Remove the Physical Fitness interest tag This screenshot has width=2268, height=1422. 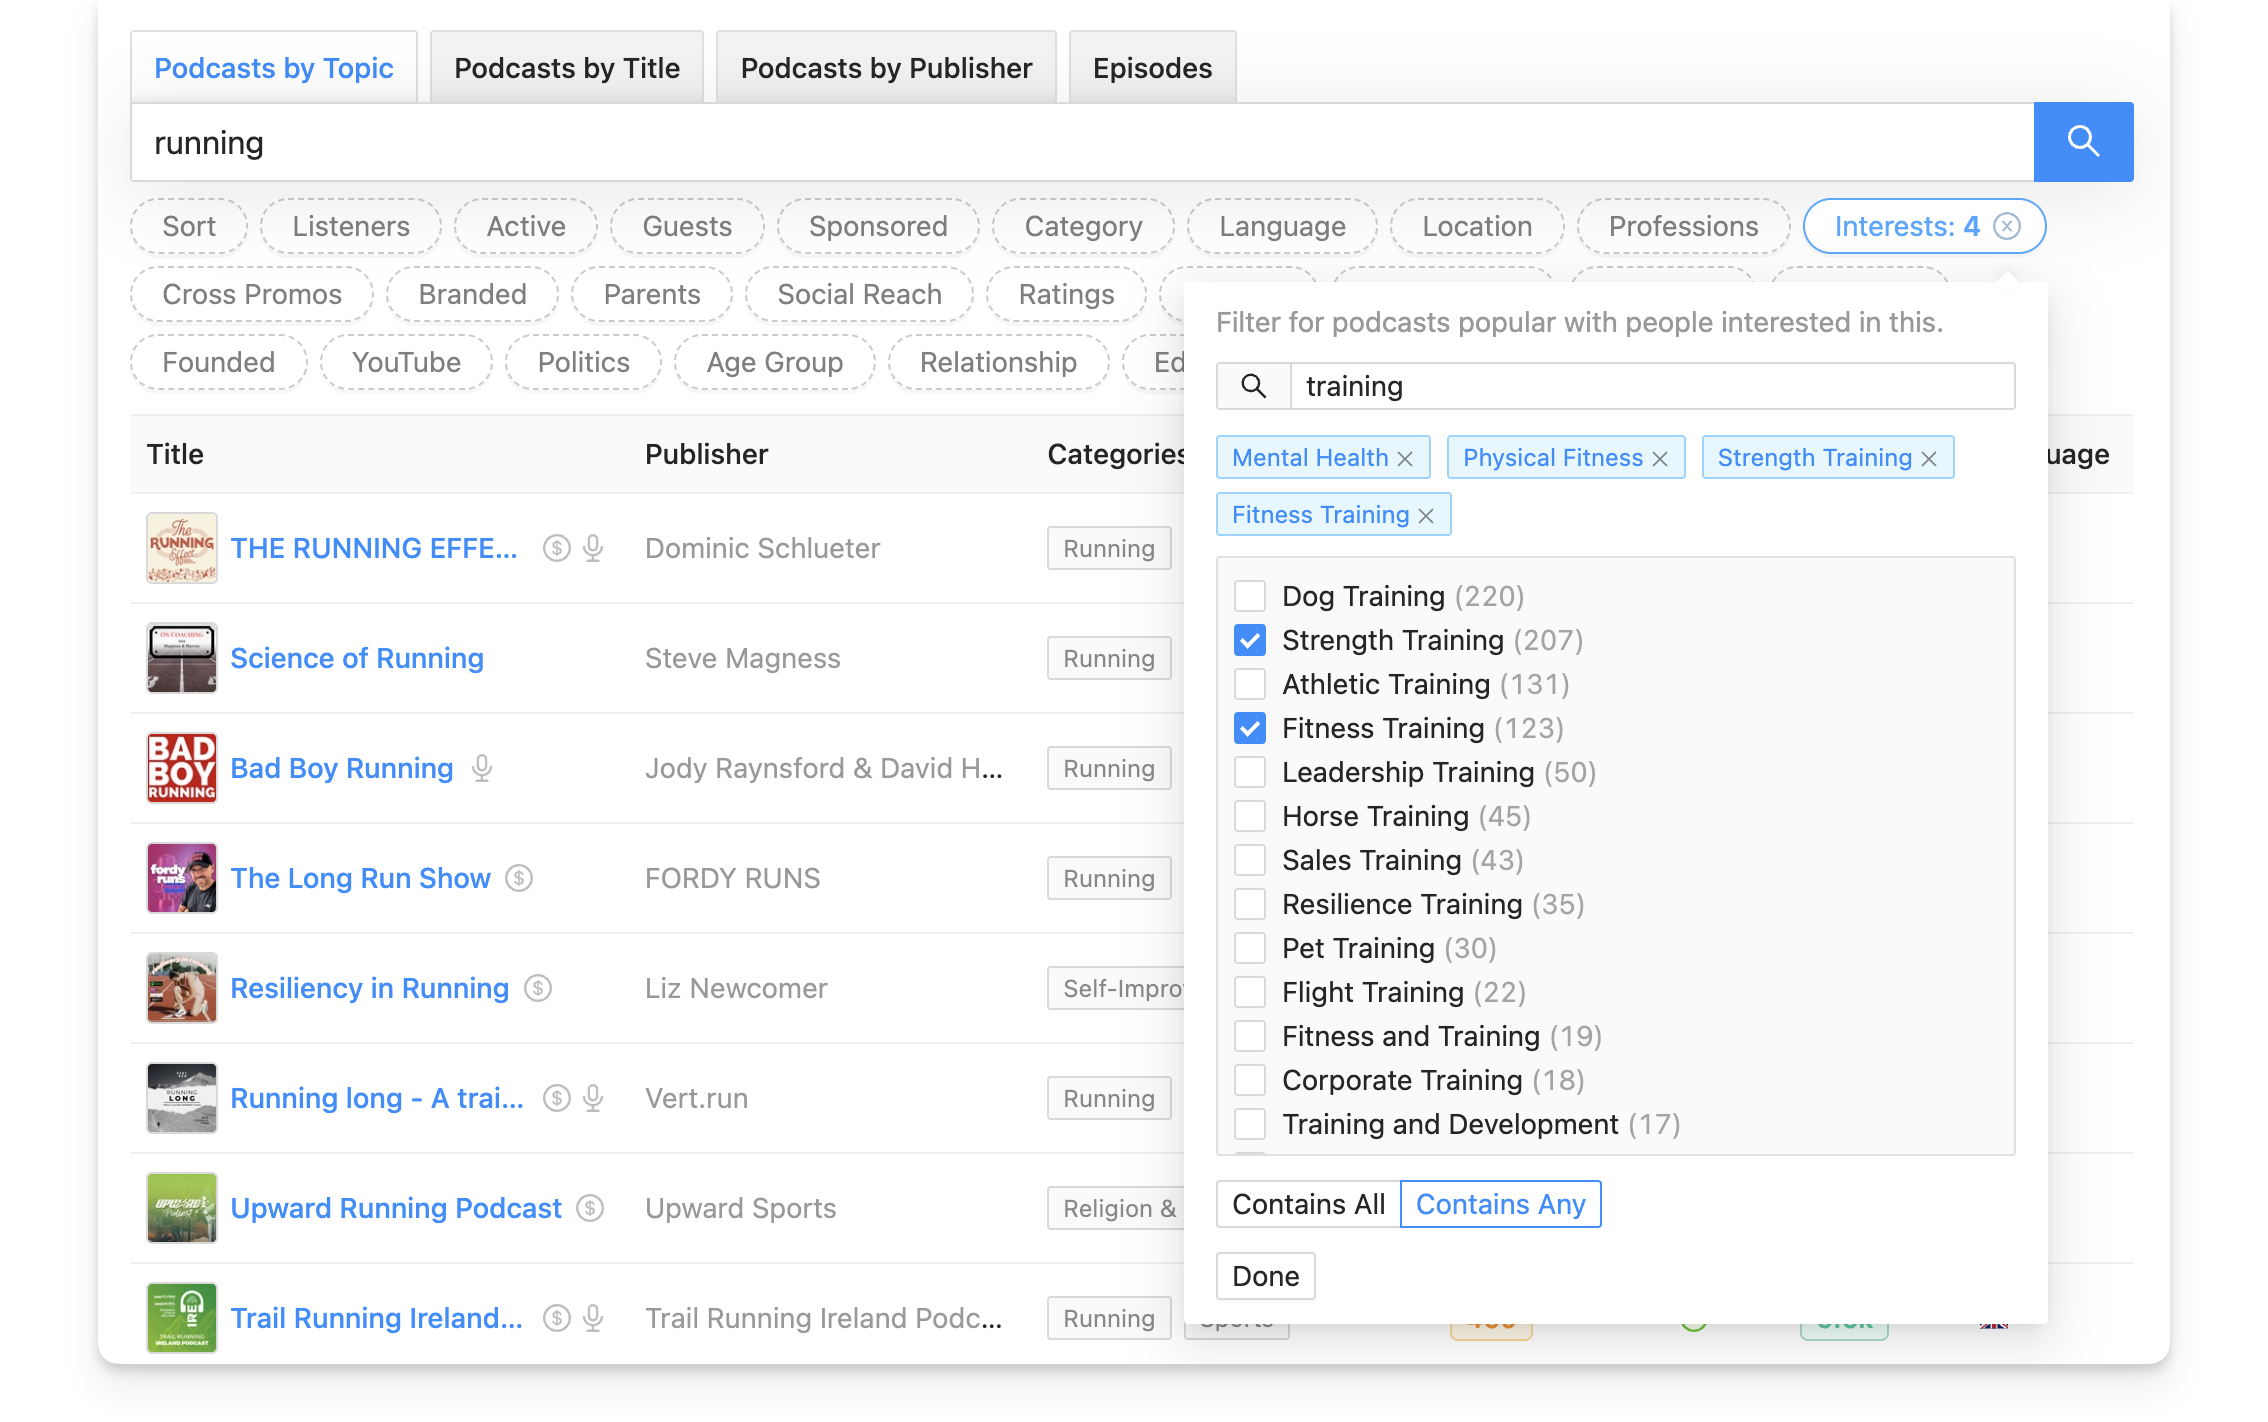[1660, 458]
